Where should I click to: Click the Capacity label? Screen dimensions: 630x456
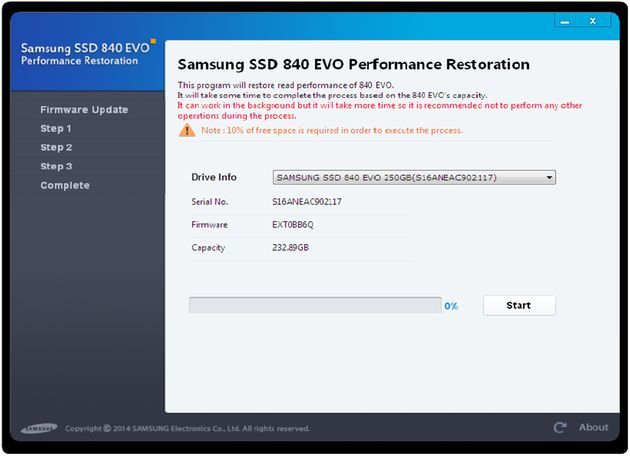coord(208,248)
